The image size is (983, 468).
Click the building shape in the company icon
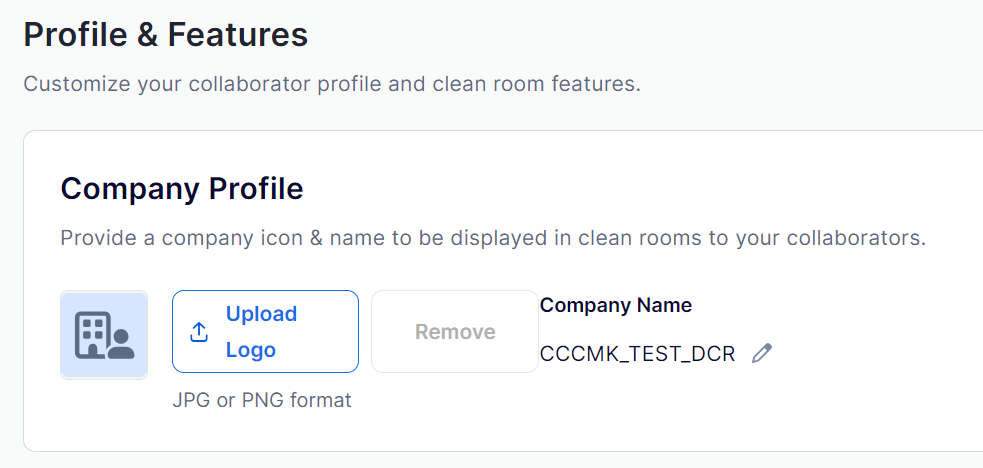coord(92,335)
